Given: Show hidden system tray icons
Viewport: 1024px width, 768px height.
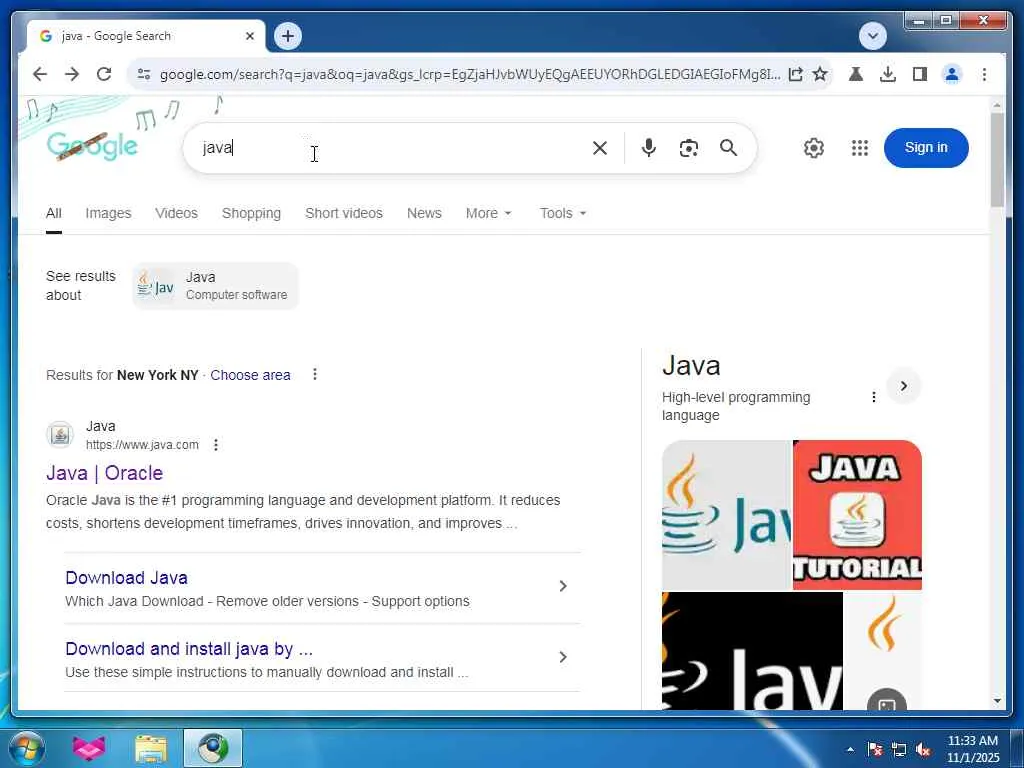Looking at the screenshot, I should [x=850, y=750].
